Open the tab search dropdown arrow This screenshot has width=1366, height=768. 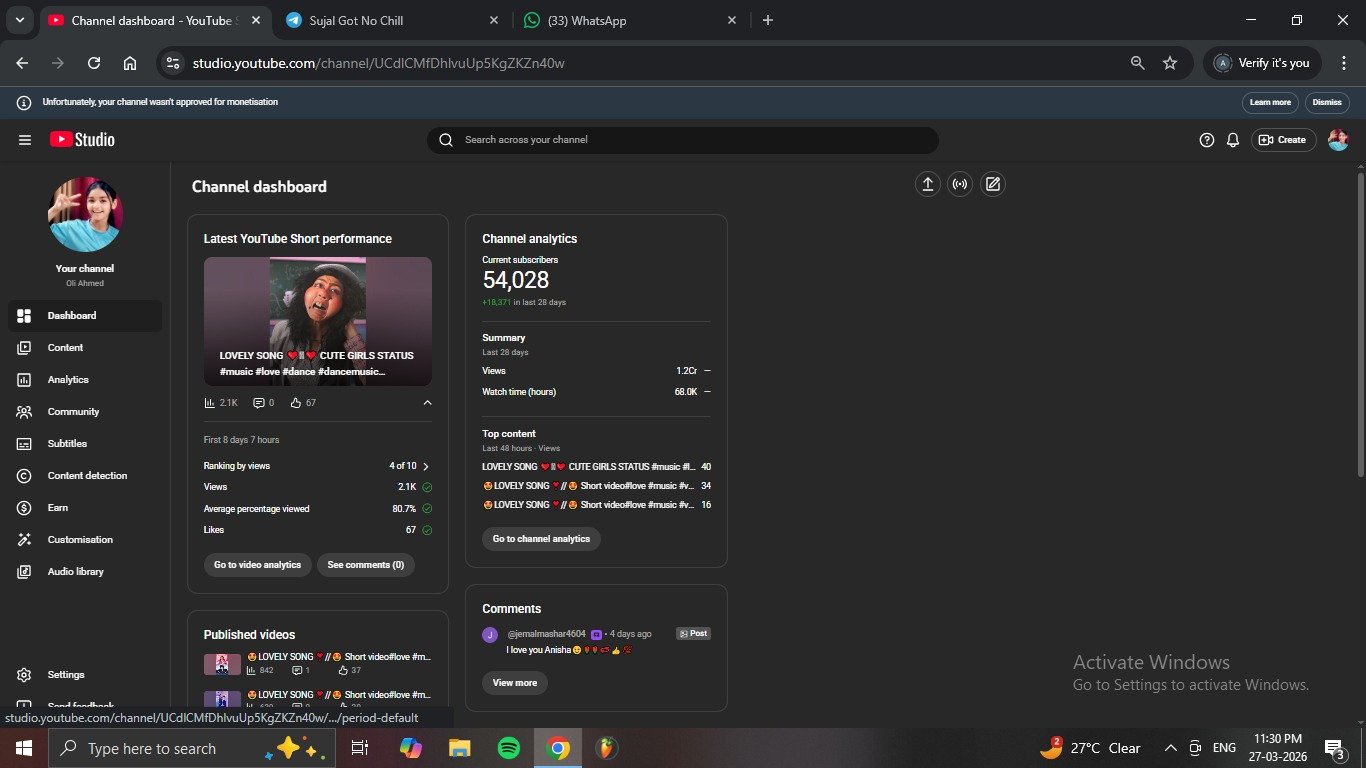(19, 20)
